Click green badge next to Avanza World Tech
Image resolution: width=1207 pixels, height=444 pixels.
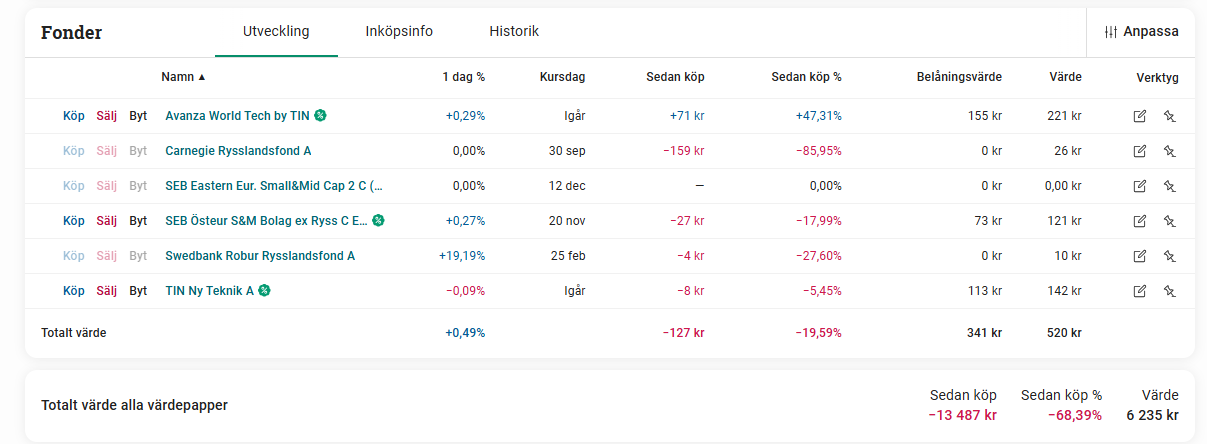[x=320, y=116]
